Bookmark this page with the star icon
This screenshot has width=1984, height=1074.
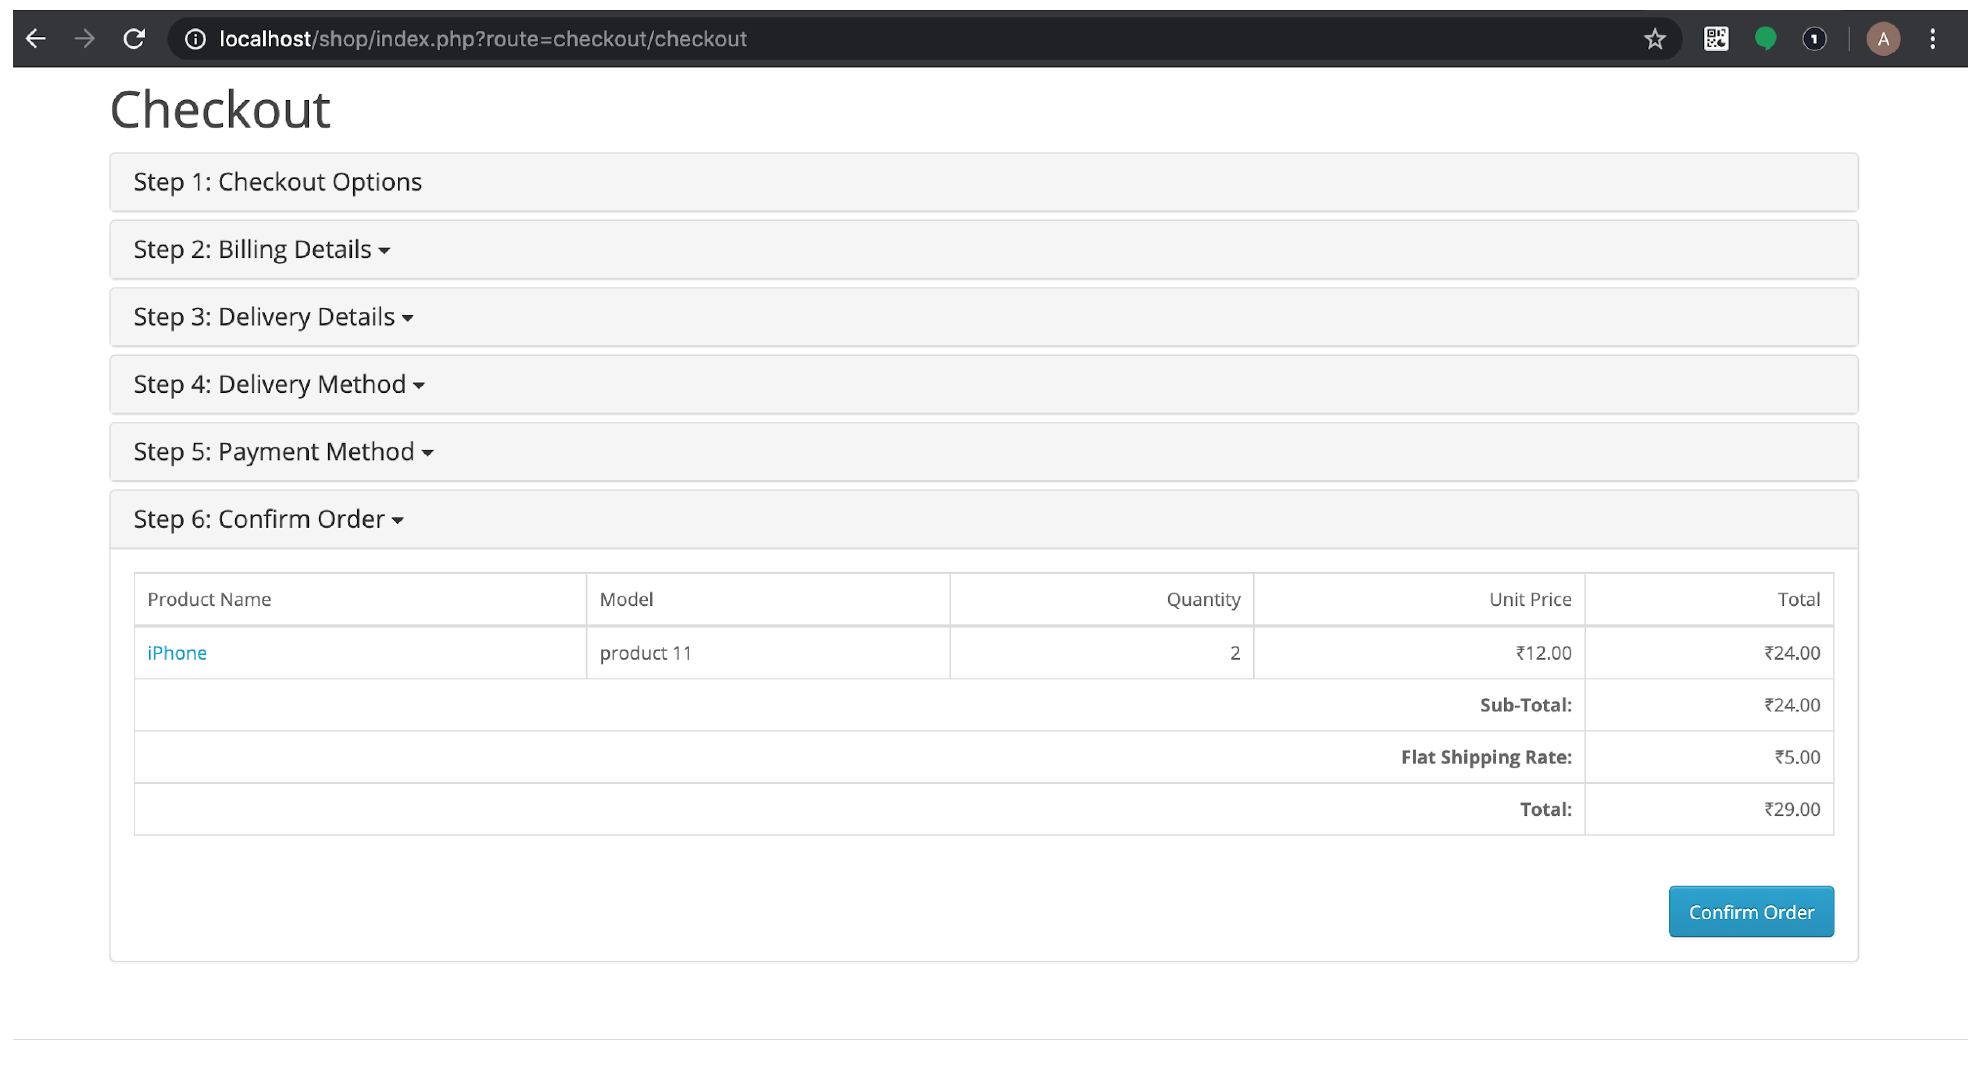pyautogui.click(x=1655, y=39)
